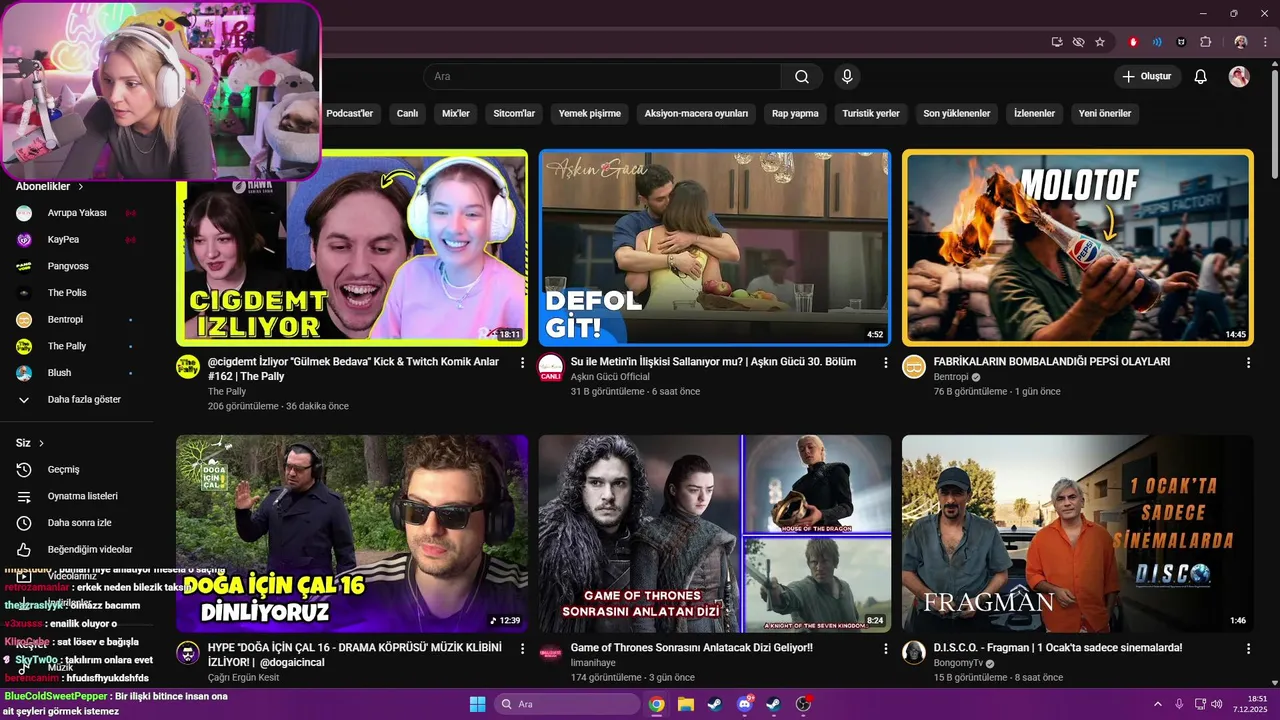Click the install app icon in address bar
Screen dimensions: 1280x720
1057,42
